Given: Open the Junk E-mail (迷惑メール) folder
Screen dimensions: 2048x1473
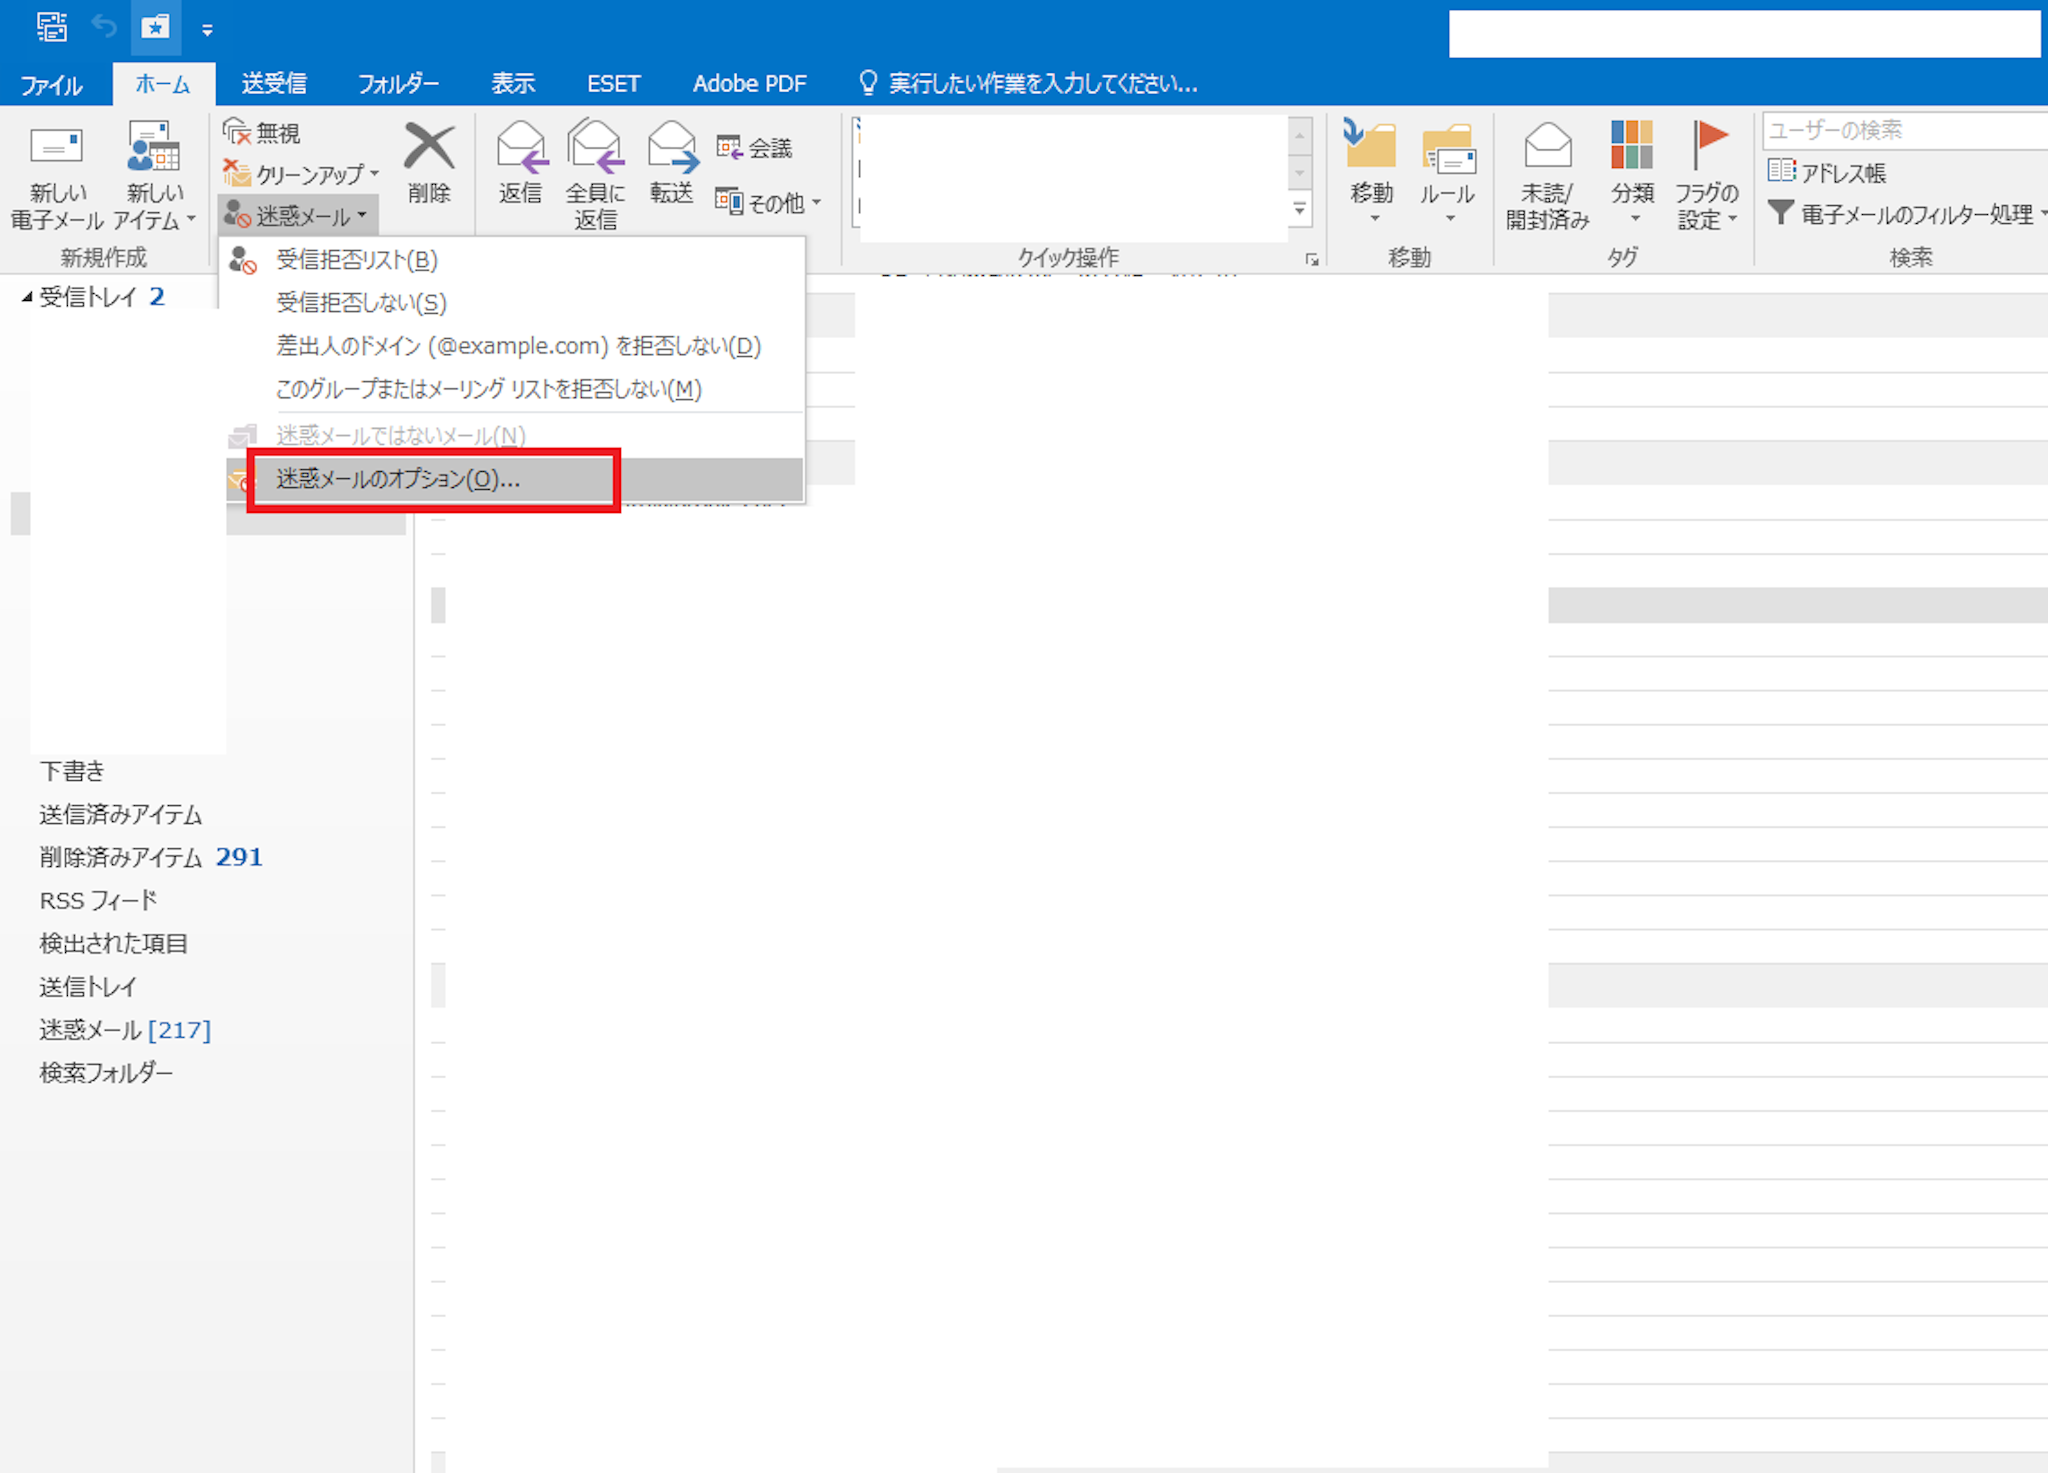Looking at the screenshot, I should [x=90, y=1030].
